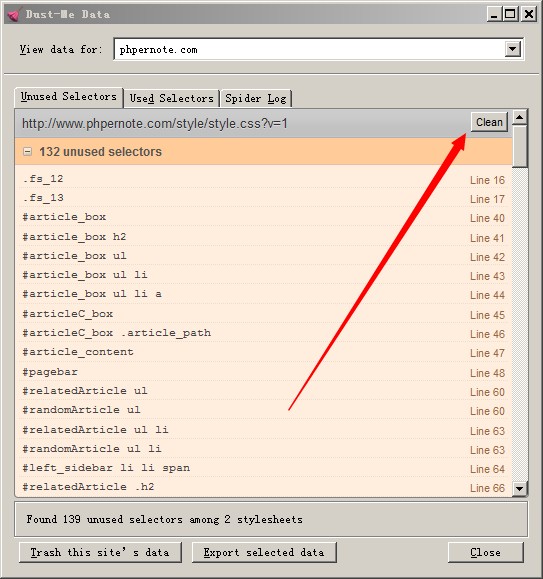
Task: Click Export selected data button
Action: (264, 552)
